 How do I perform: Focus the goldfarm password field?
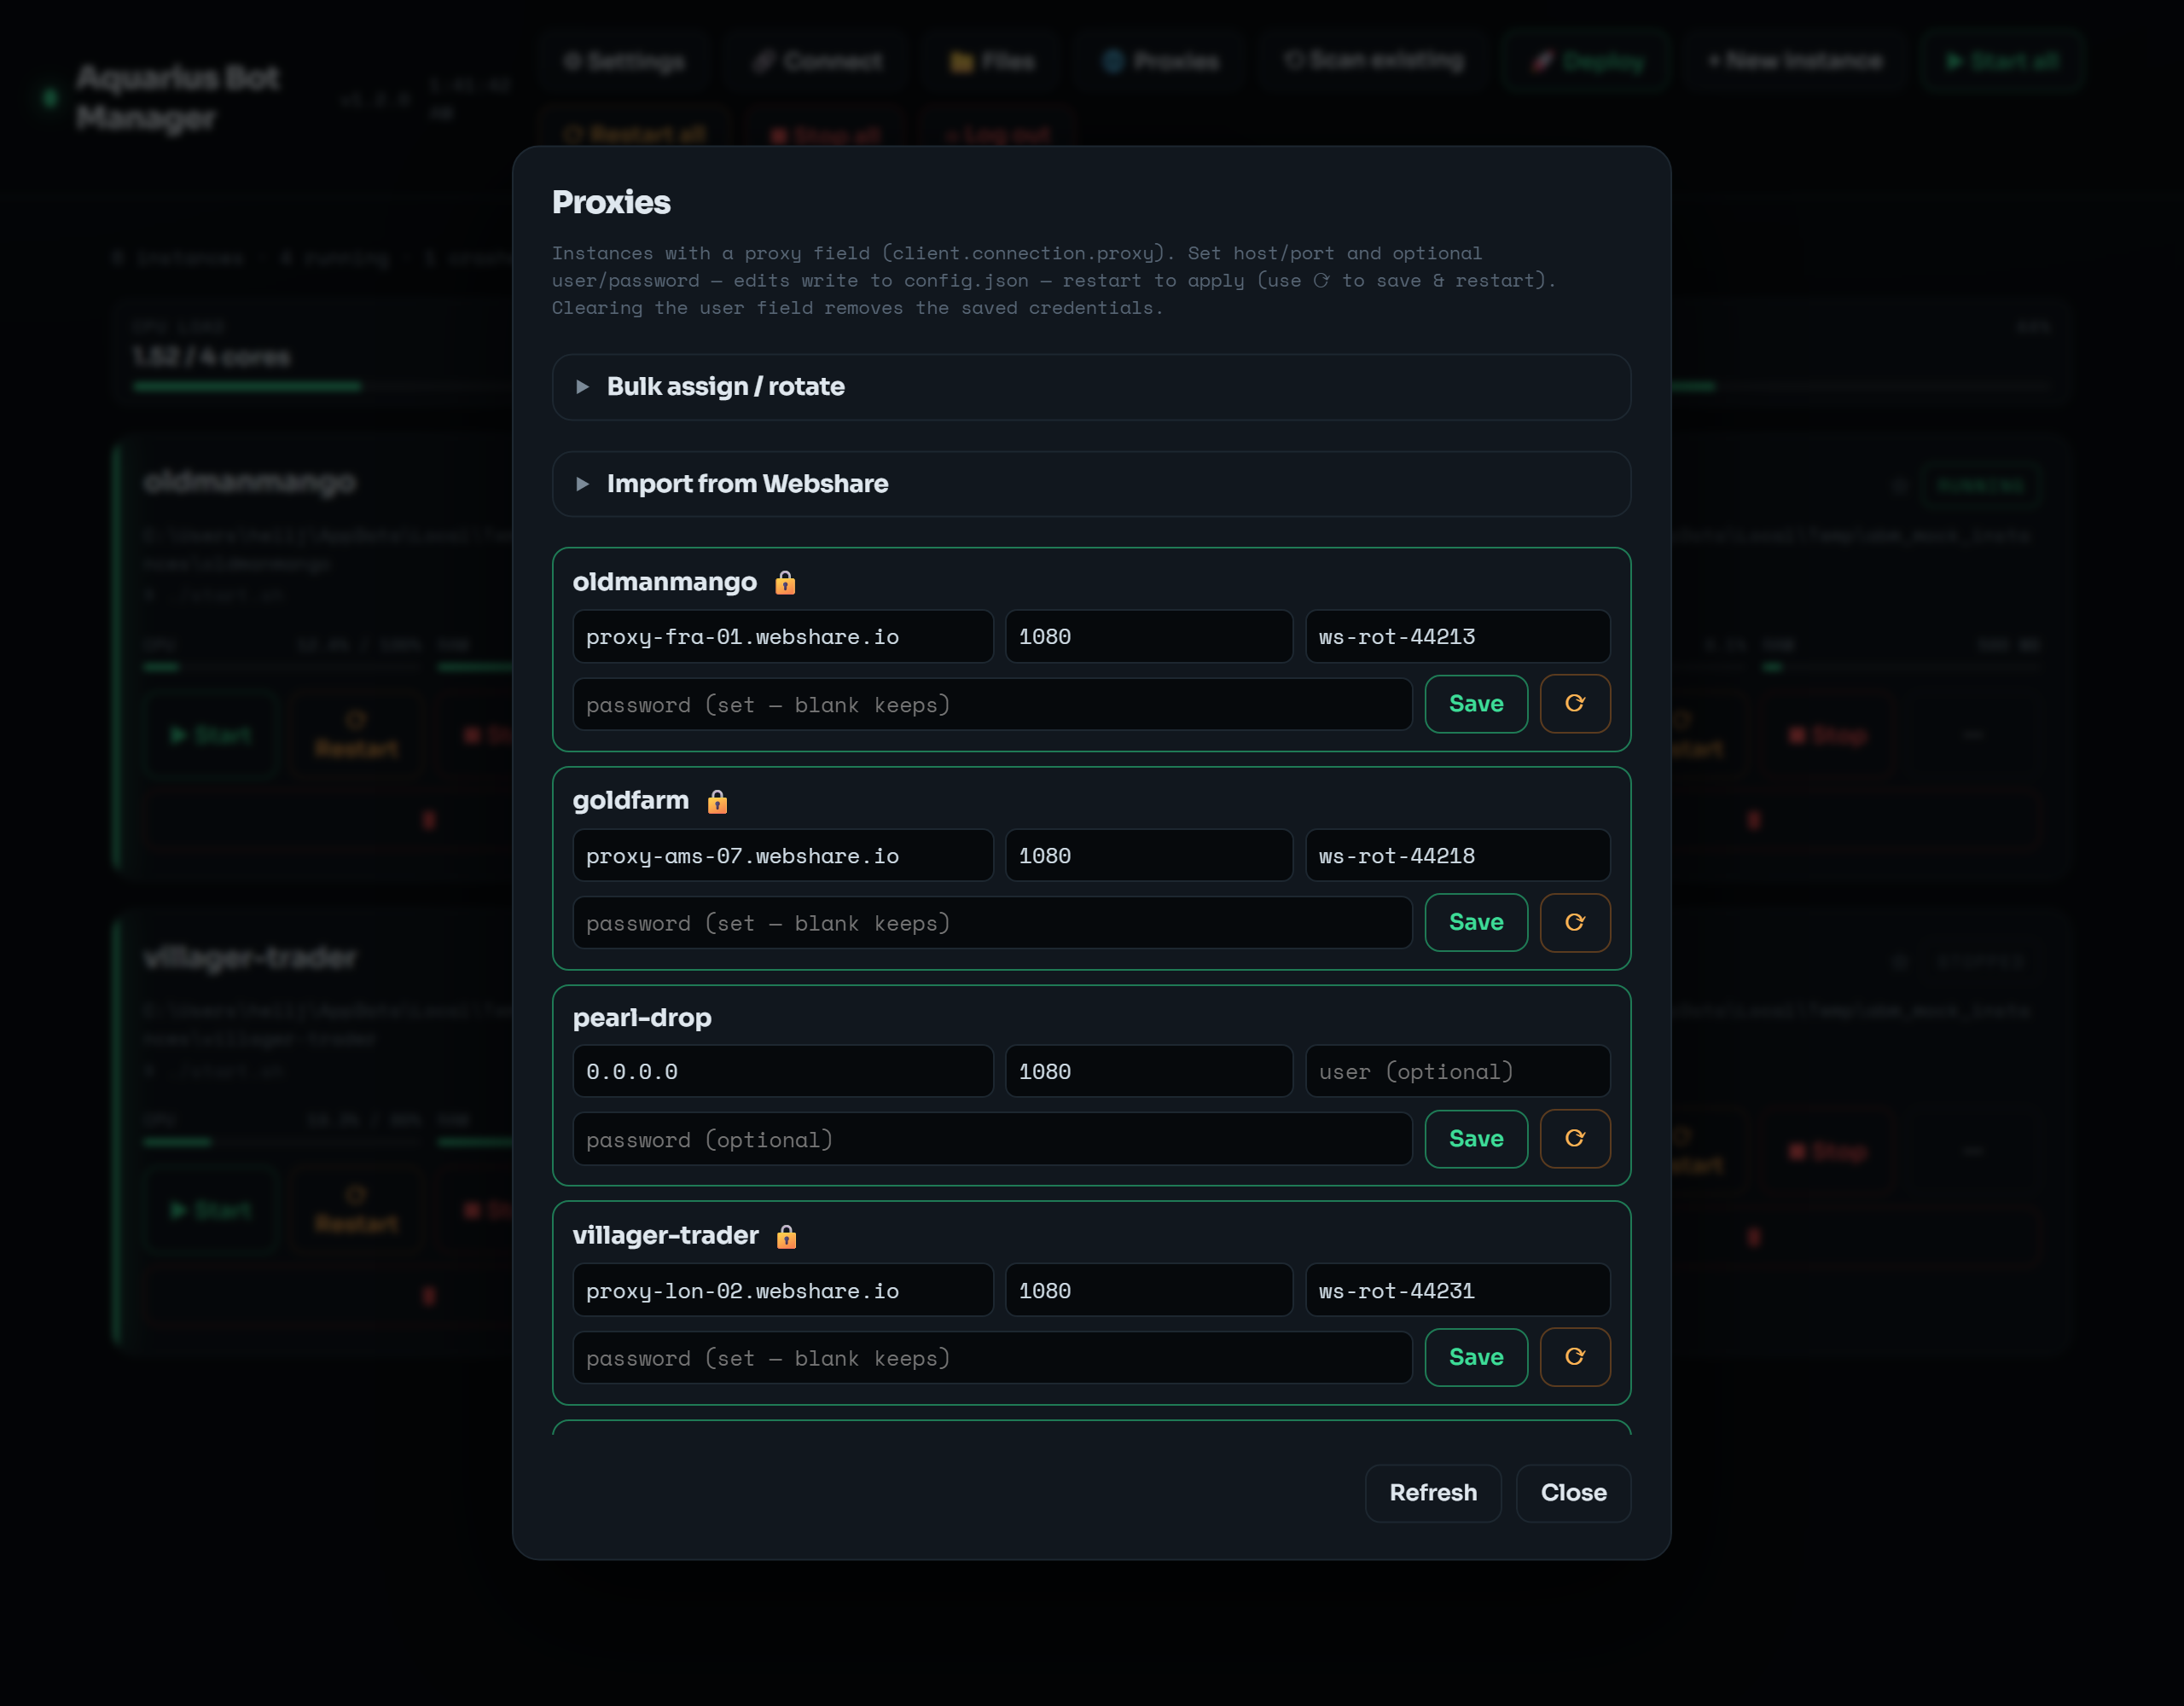[x=992, y=923]
